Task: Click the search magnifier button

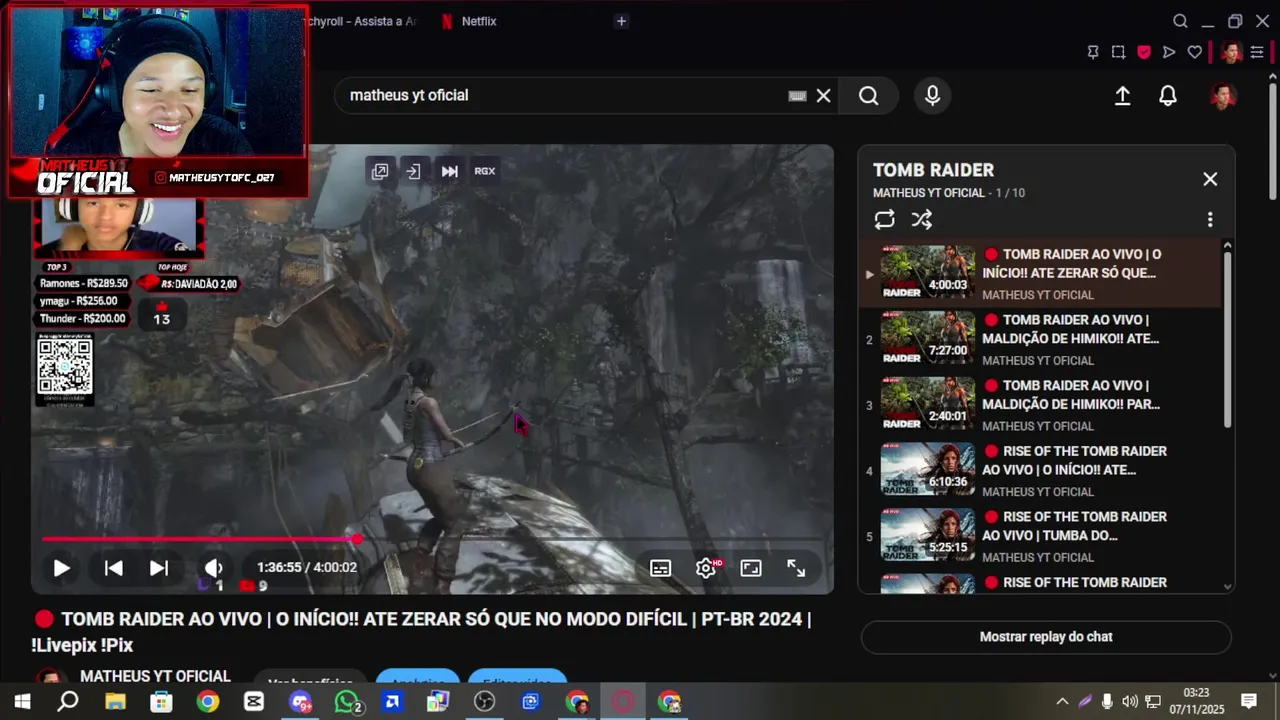Action: click(x=868, y=96)
